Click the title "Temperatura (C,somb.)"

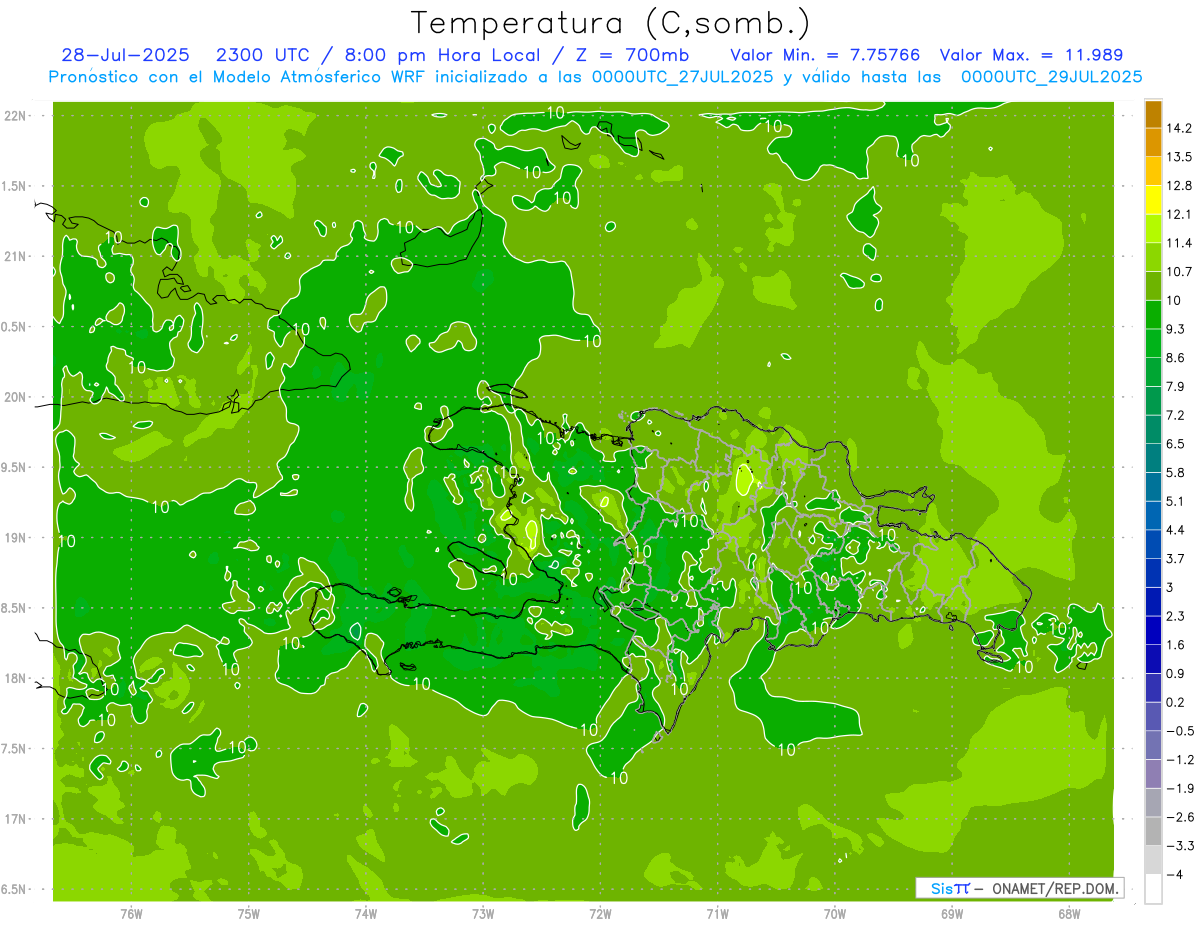pyautogui.click(x=611, y=23)
